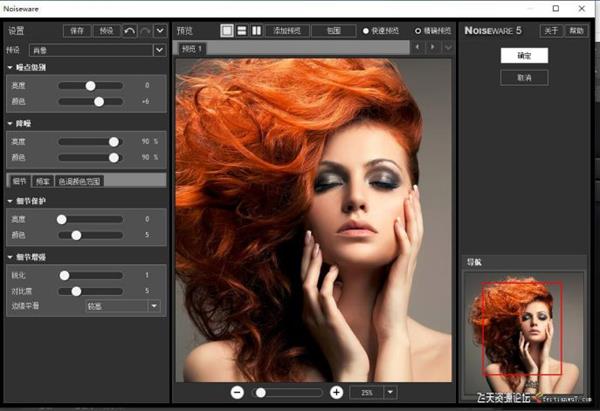The width and height of the screenshot is (600, 411).
Task: Select the single-pane preview layout icon
Action: [227, 31]
